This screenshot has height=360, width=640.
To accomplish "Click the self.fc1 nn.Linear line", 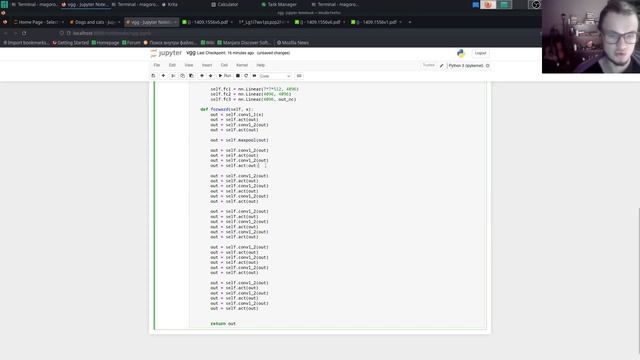I will pyautogui.click(x=254, y=89).
